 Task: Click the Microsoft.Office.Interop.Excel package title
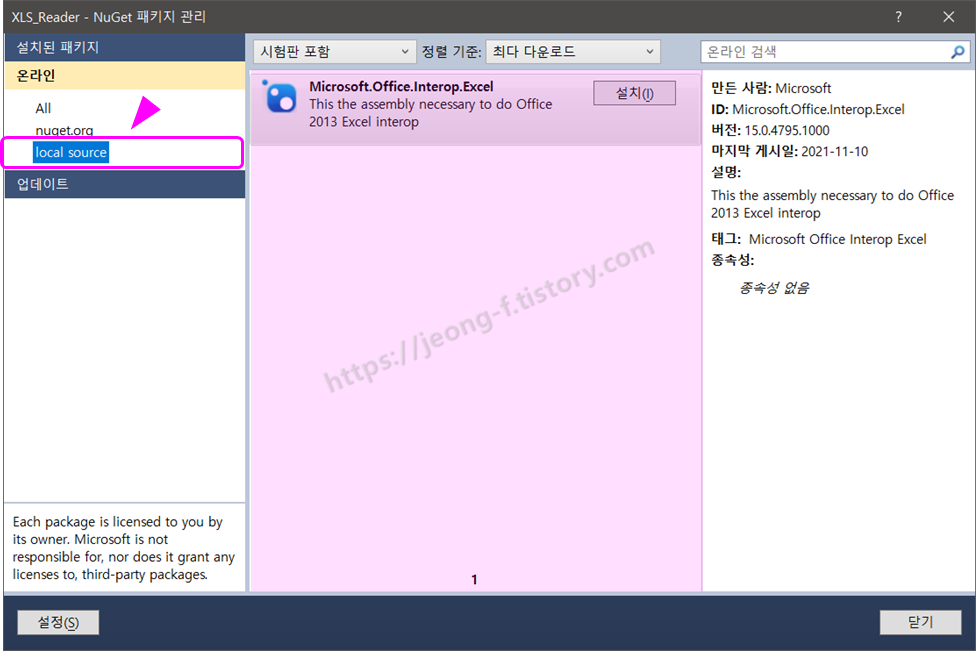point(401,87)
